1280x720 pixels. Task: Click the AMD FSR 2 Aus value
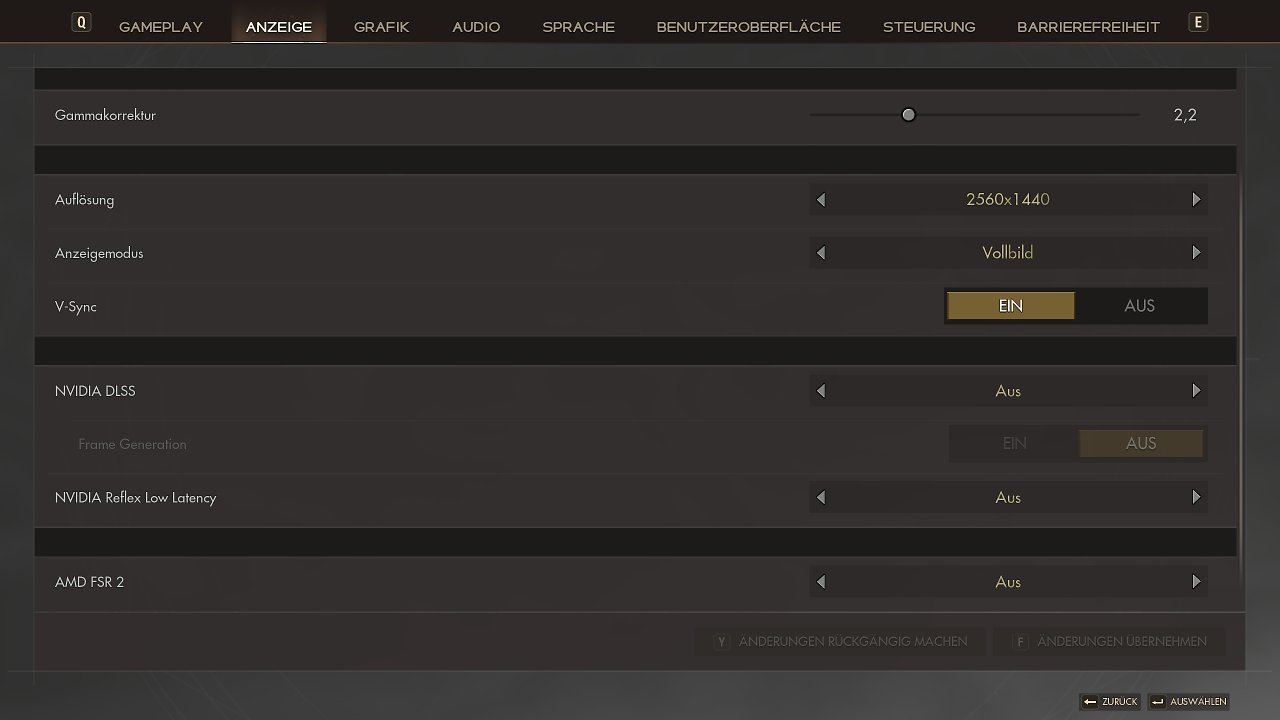(x=1008, y=582)
